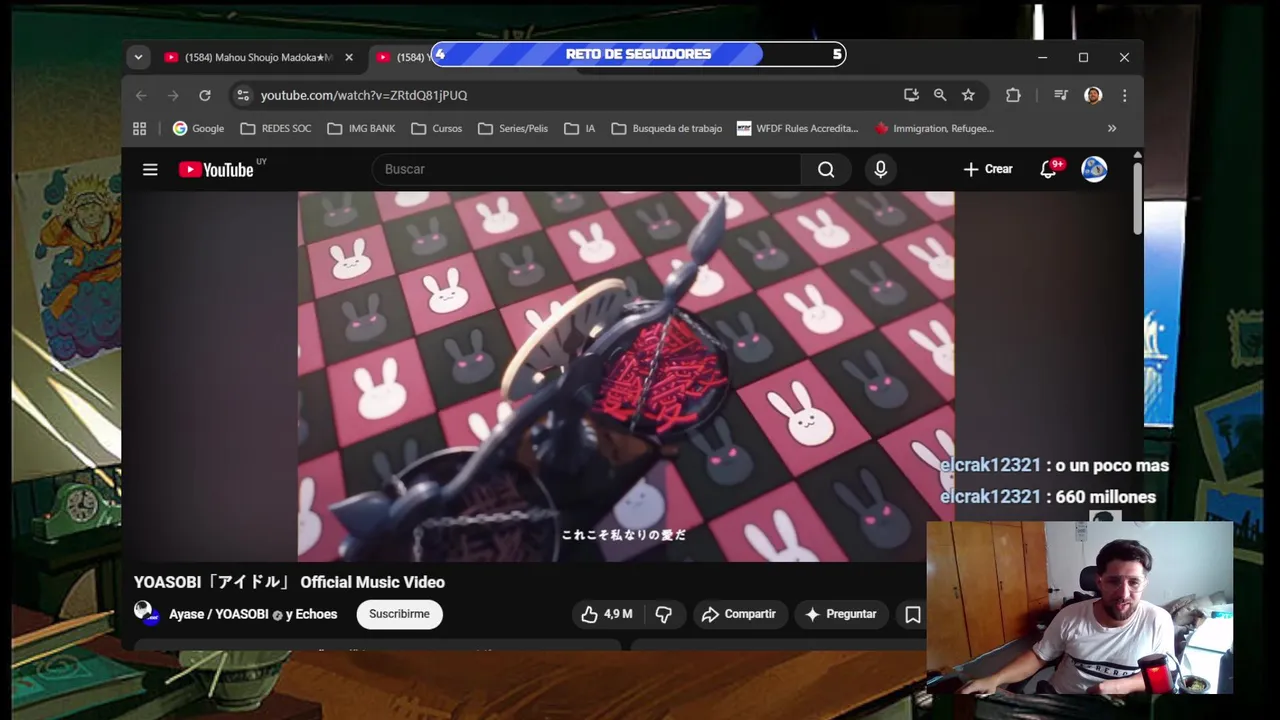Show more bookmarks with the double chevron

[x=1112, y=128]
